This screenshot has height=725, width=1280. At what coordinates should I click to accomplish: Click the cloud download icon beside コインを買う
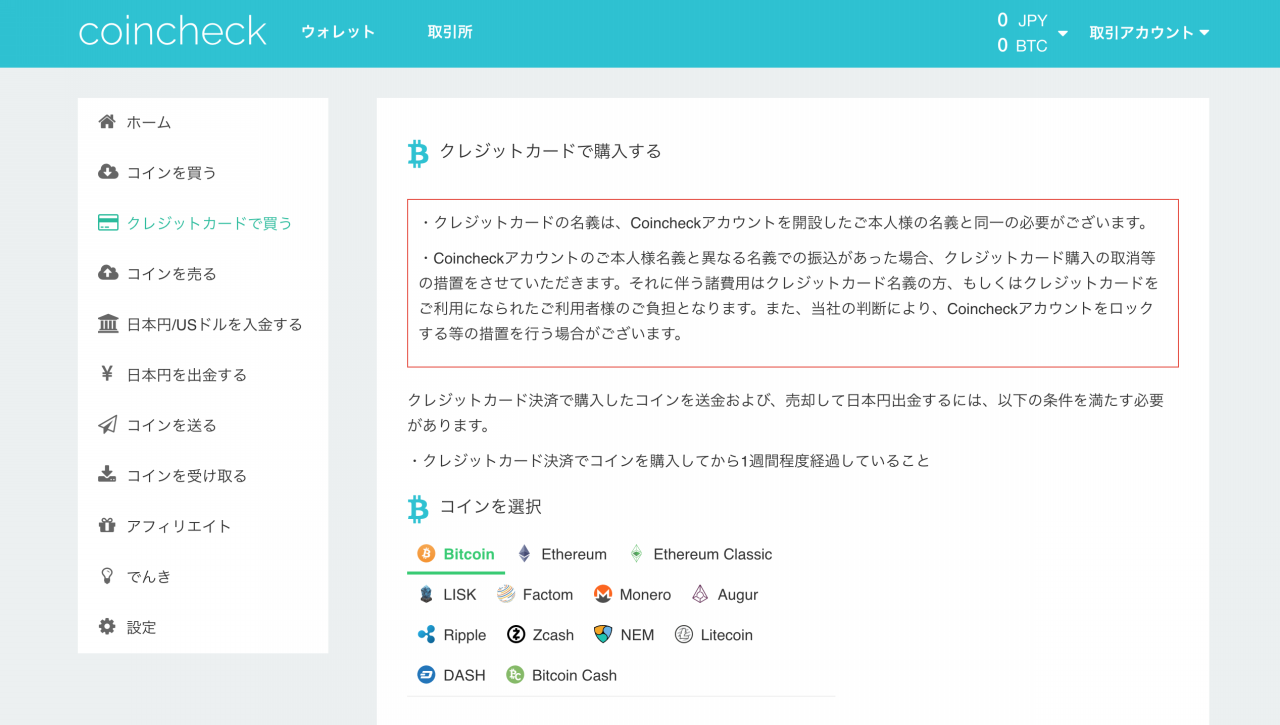(107, 172)
